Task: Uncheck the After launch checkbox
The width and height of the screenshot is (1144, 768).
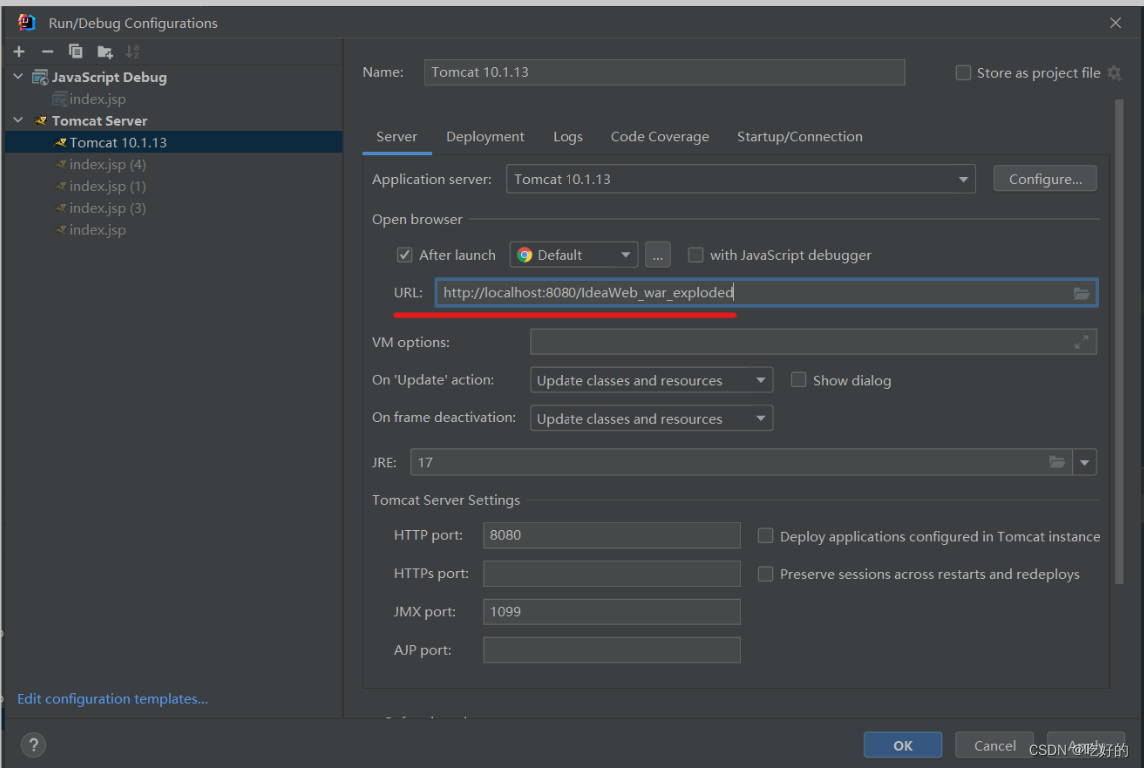Action: [404, 255]
